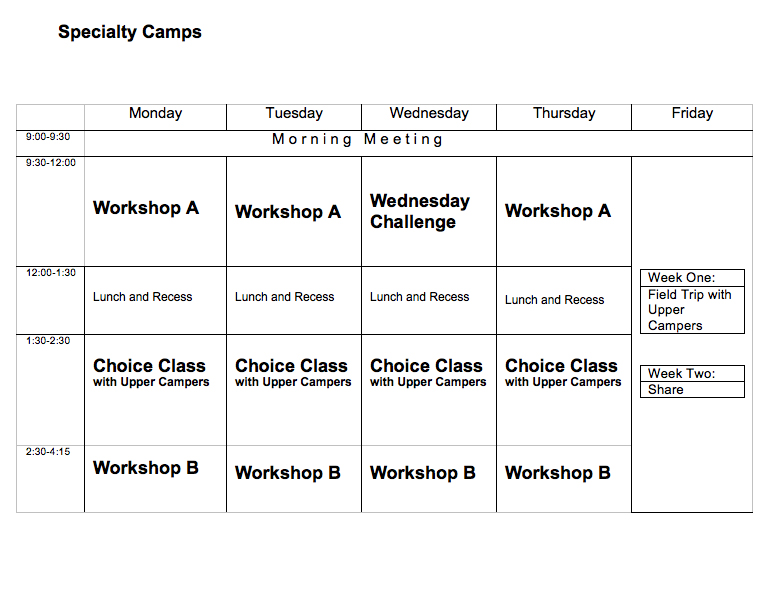
Task: Click Wednesday's Choice Class heading
Action: pos(427,366)
